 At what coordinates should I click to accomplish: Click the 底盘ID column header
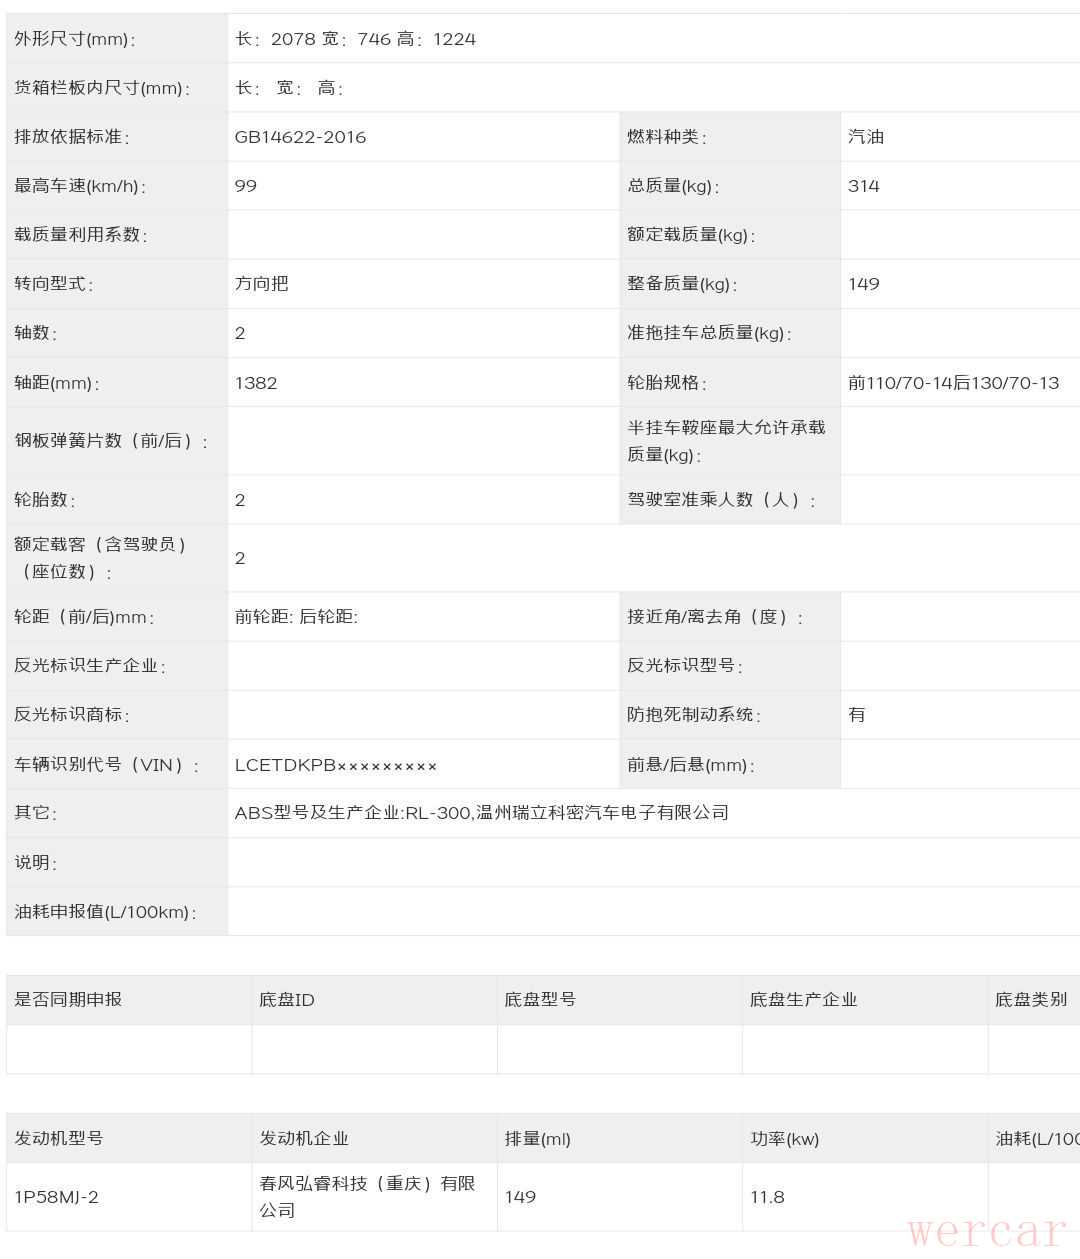click(x=287, y=999)
